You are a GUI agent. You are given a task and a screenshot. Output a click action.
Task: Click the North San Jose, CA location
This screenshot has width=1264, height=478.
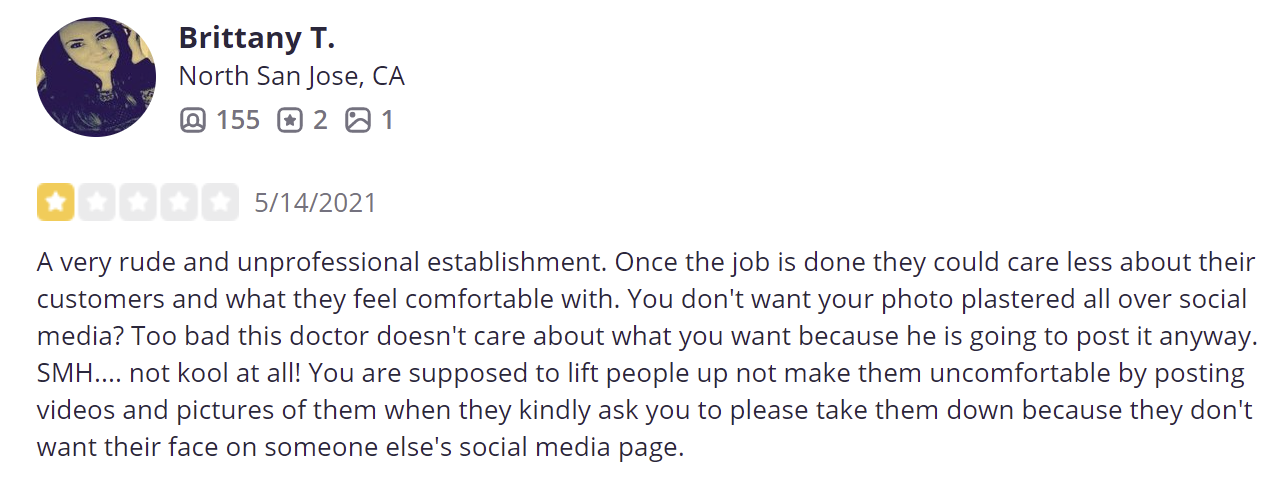[291, 77]
